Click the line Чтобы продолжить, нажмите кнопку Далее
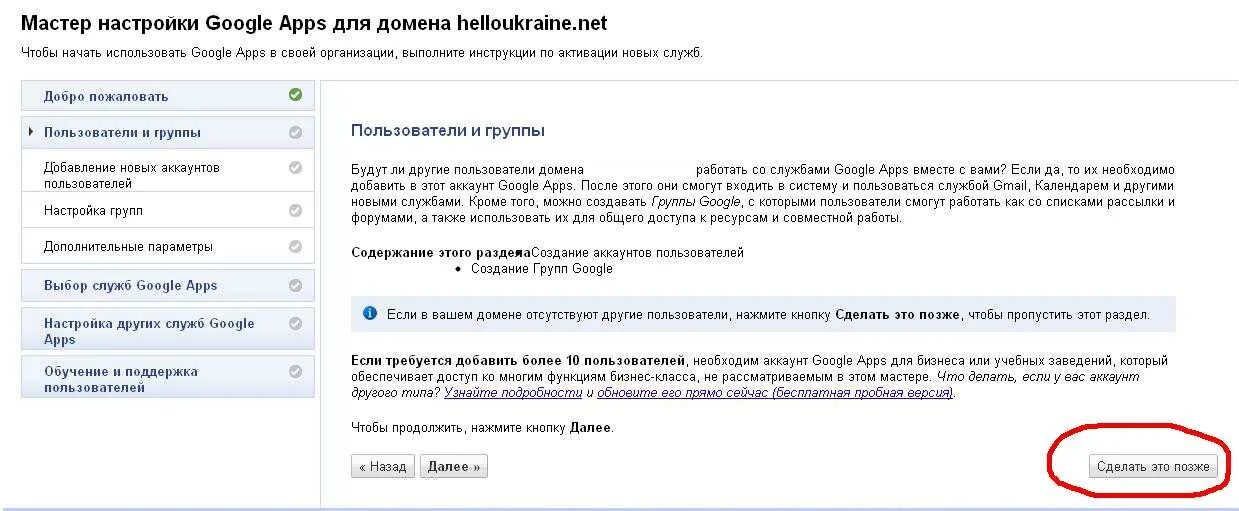Screen dimensions: 1239x511 pos(482,427)
